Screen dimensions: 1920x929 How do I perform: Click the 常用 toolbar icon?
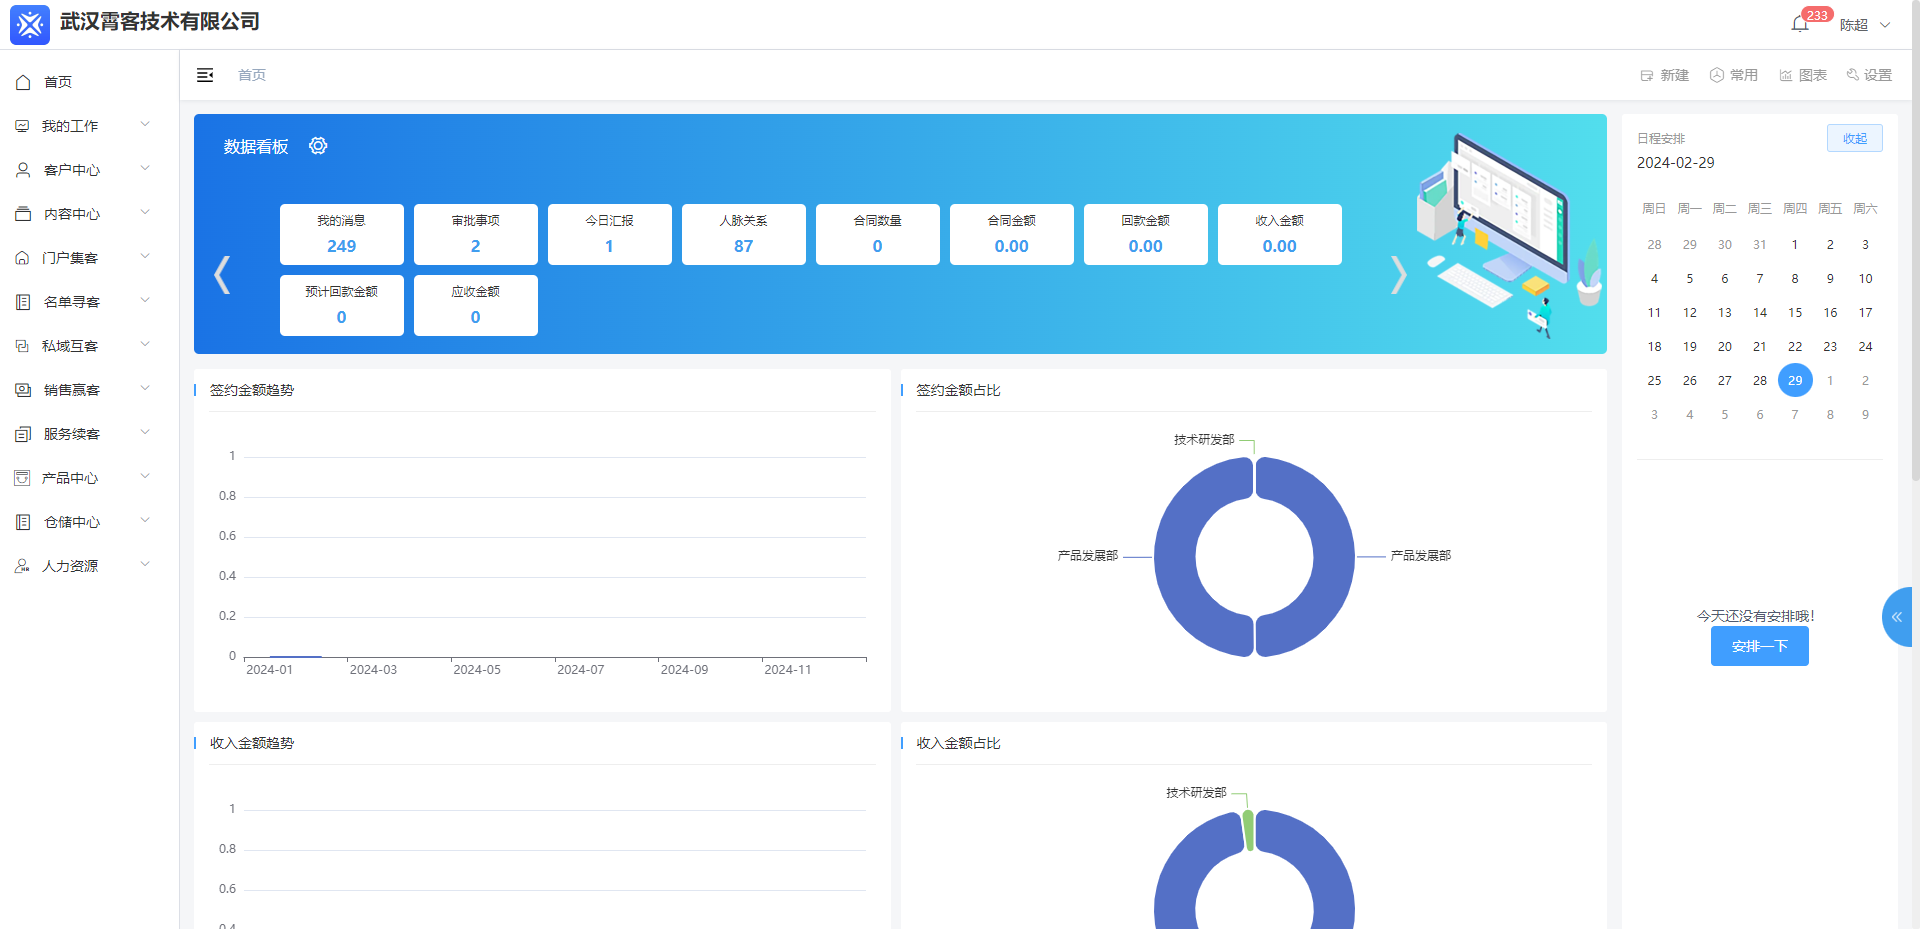[x=1717, y=75]
